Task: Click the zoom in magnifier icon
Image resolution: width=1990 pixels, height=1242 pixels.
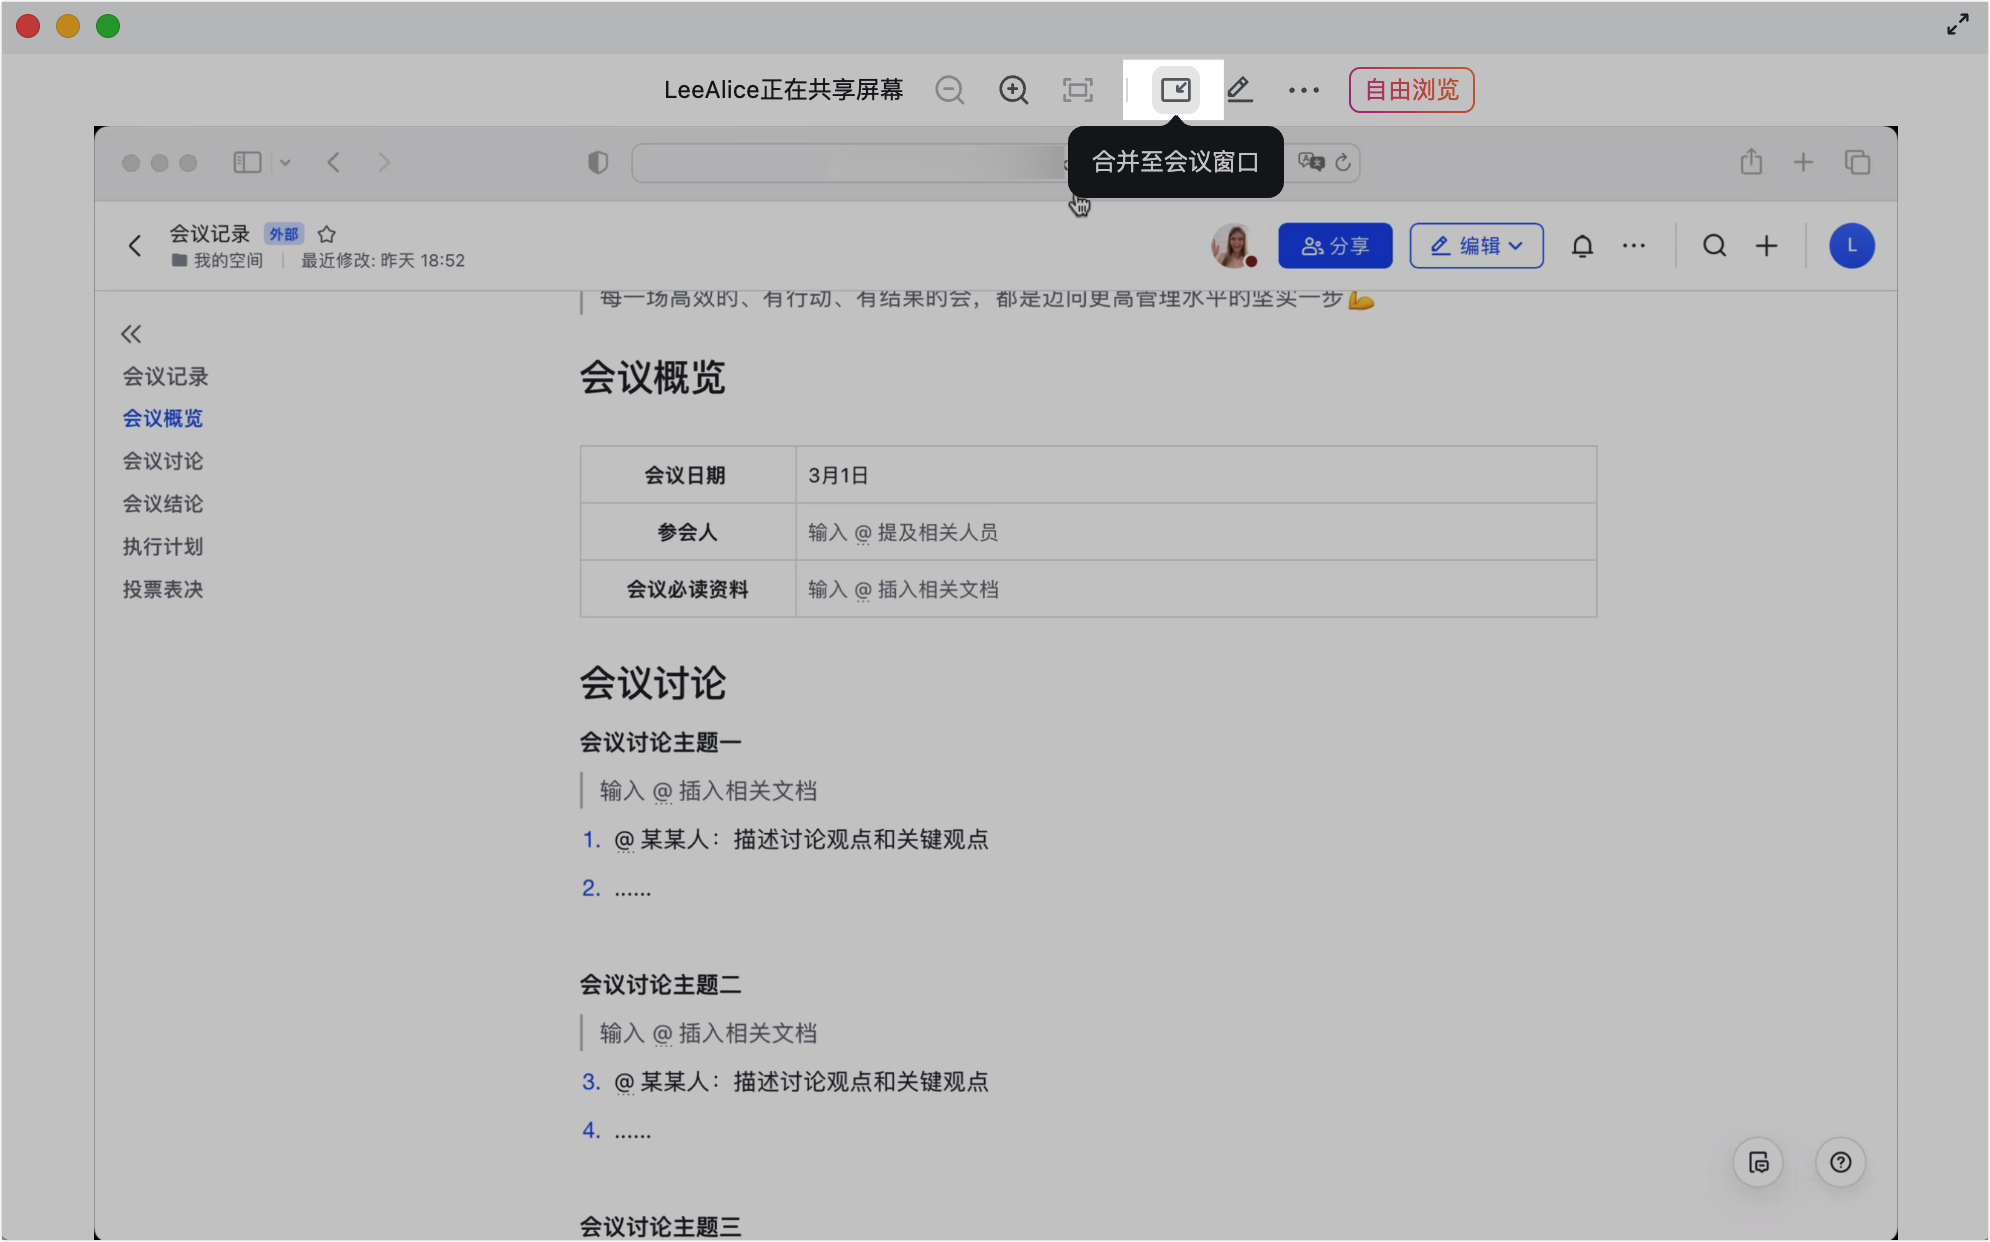Action: point(1013,90)
